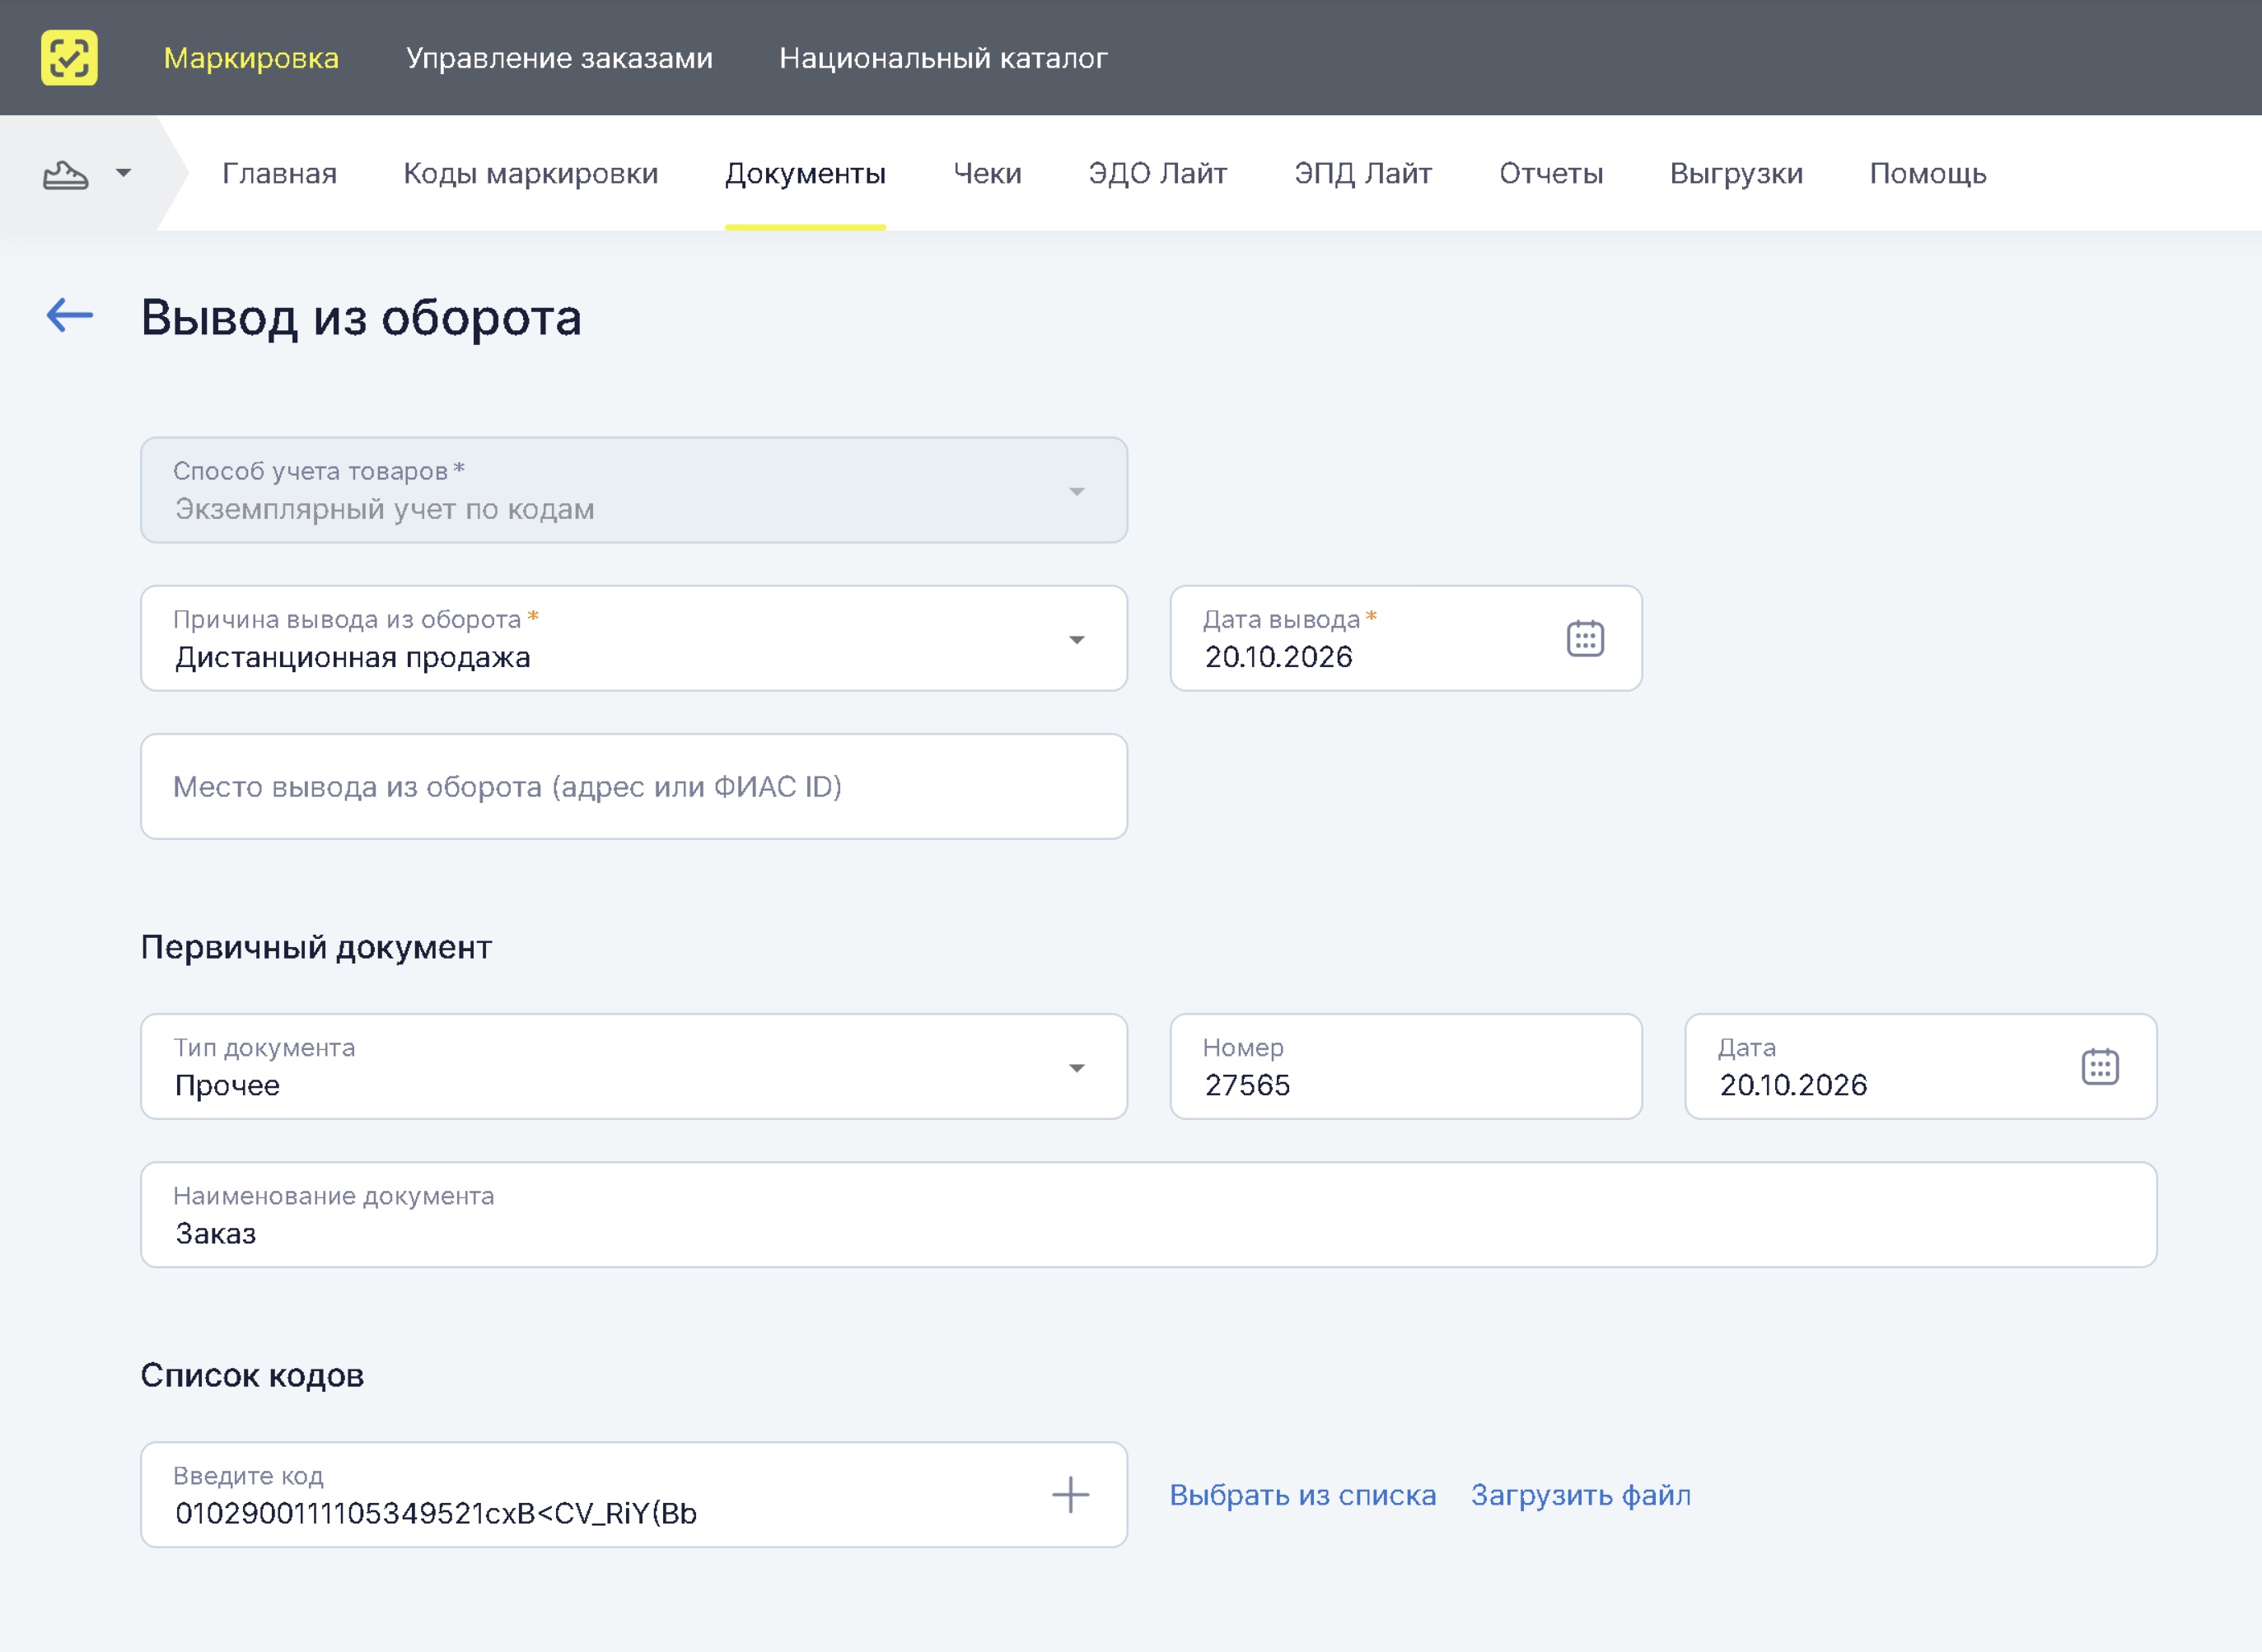Focus the Место вывода из оборота field
Screen dimensions: 2262x1652
634,786
